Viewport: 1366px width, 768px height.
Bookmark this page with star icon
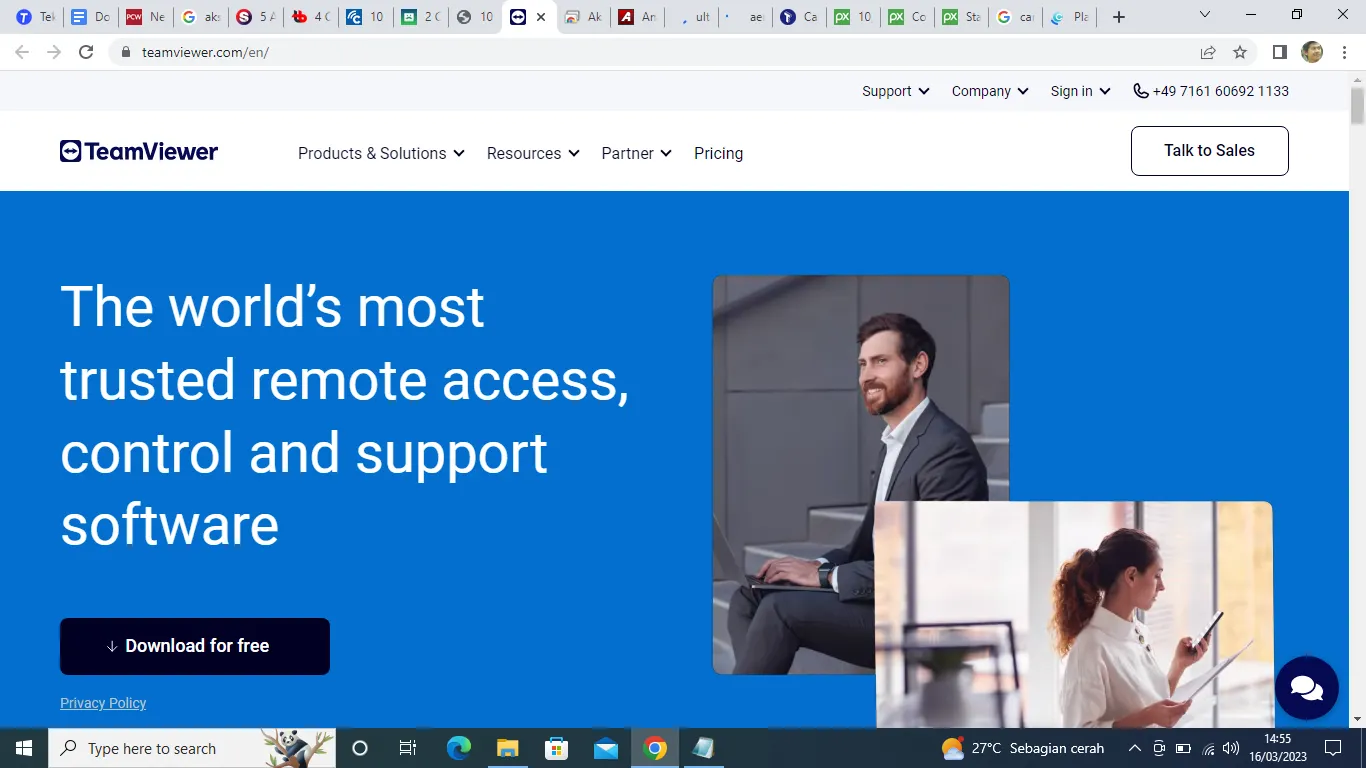point(1240,52)
